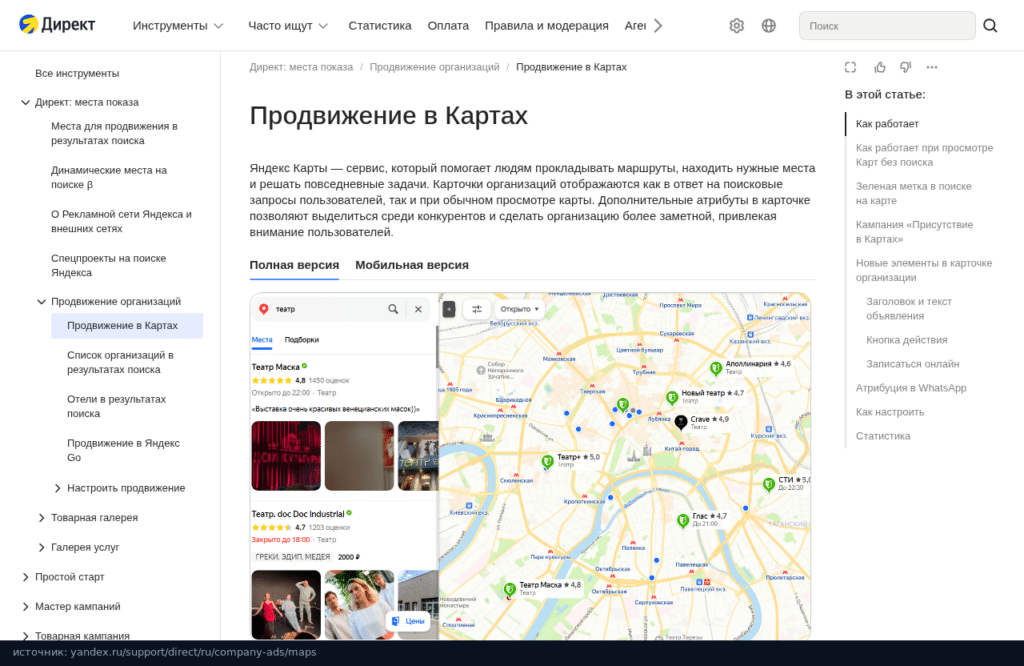Switch to the 'Мобильная версия' tab

(x=411, y=265)
